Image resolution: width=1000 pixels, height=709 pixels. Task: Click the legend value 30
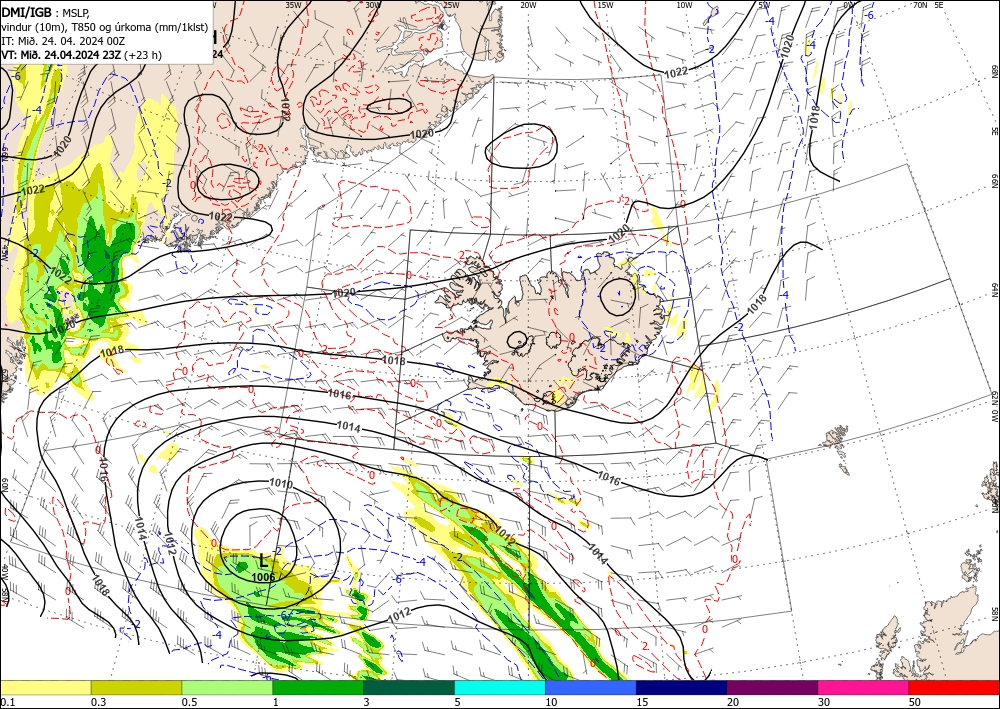pos(824,702)
